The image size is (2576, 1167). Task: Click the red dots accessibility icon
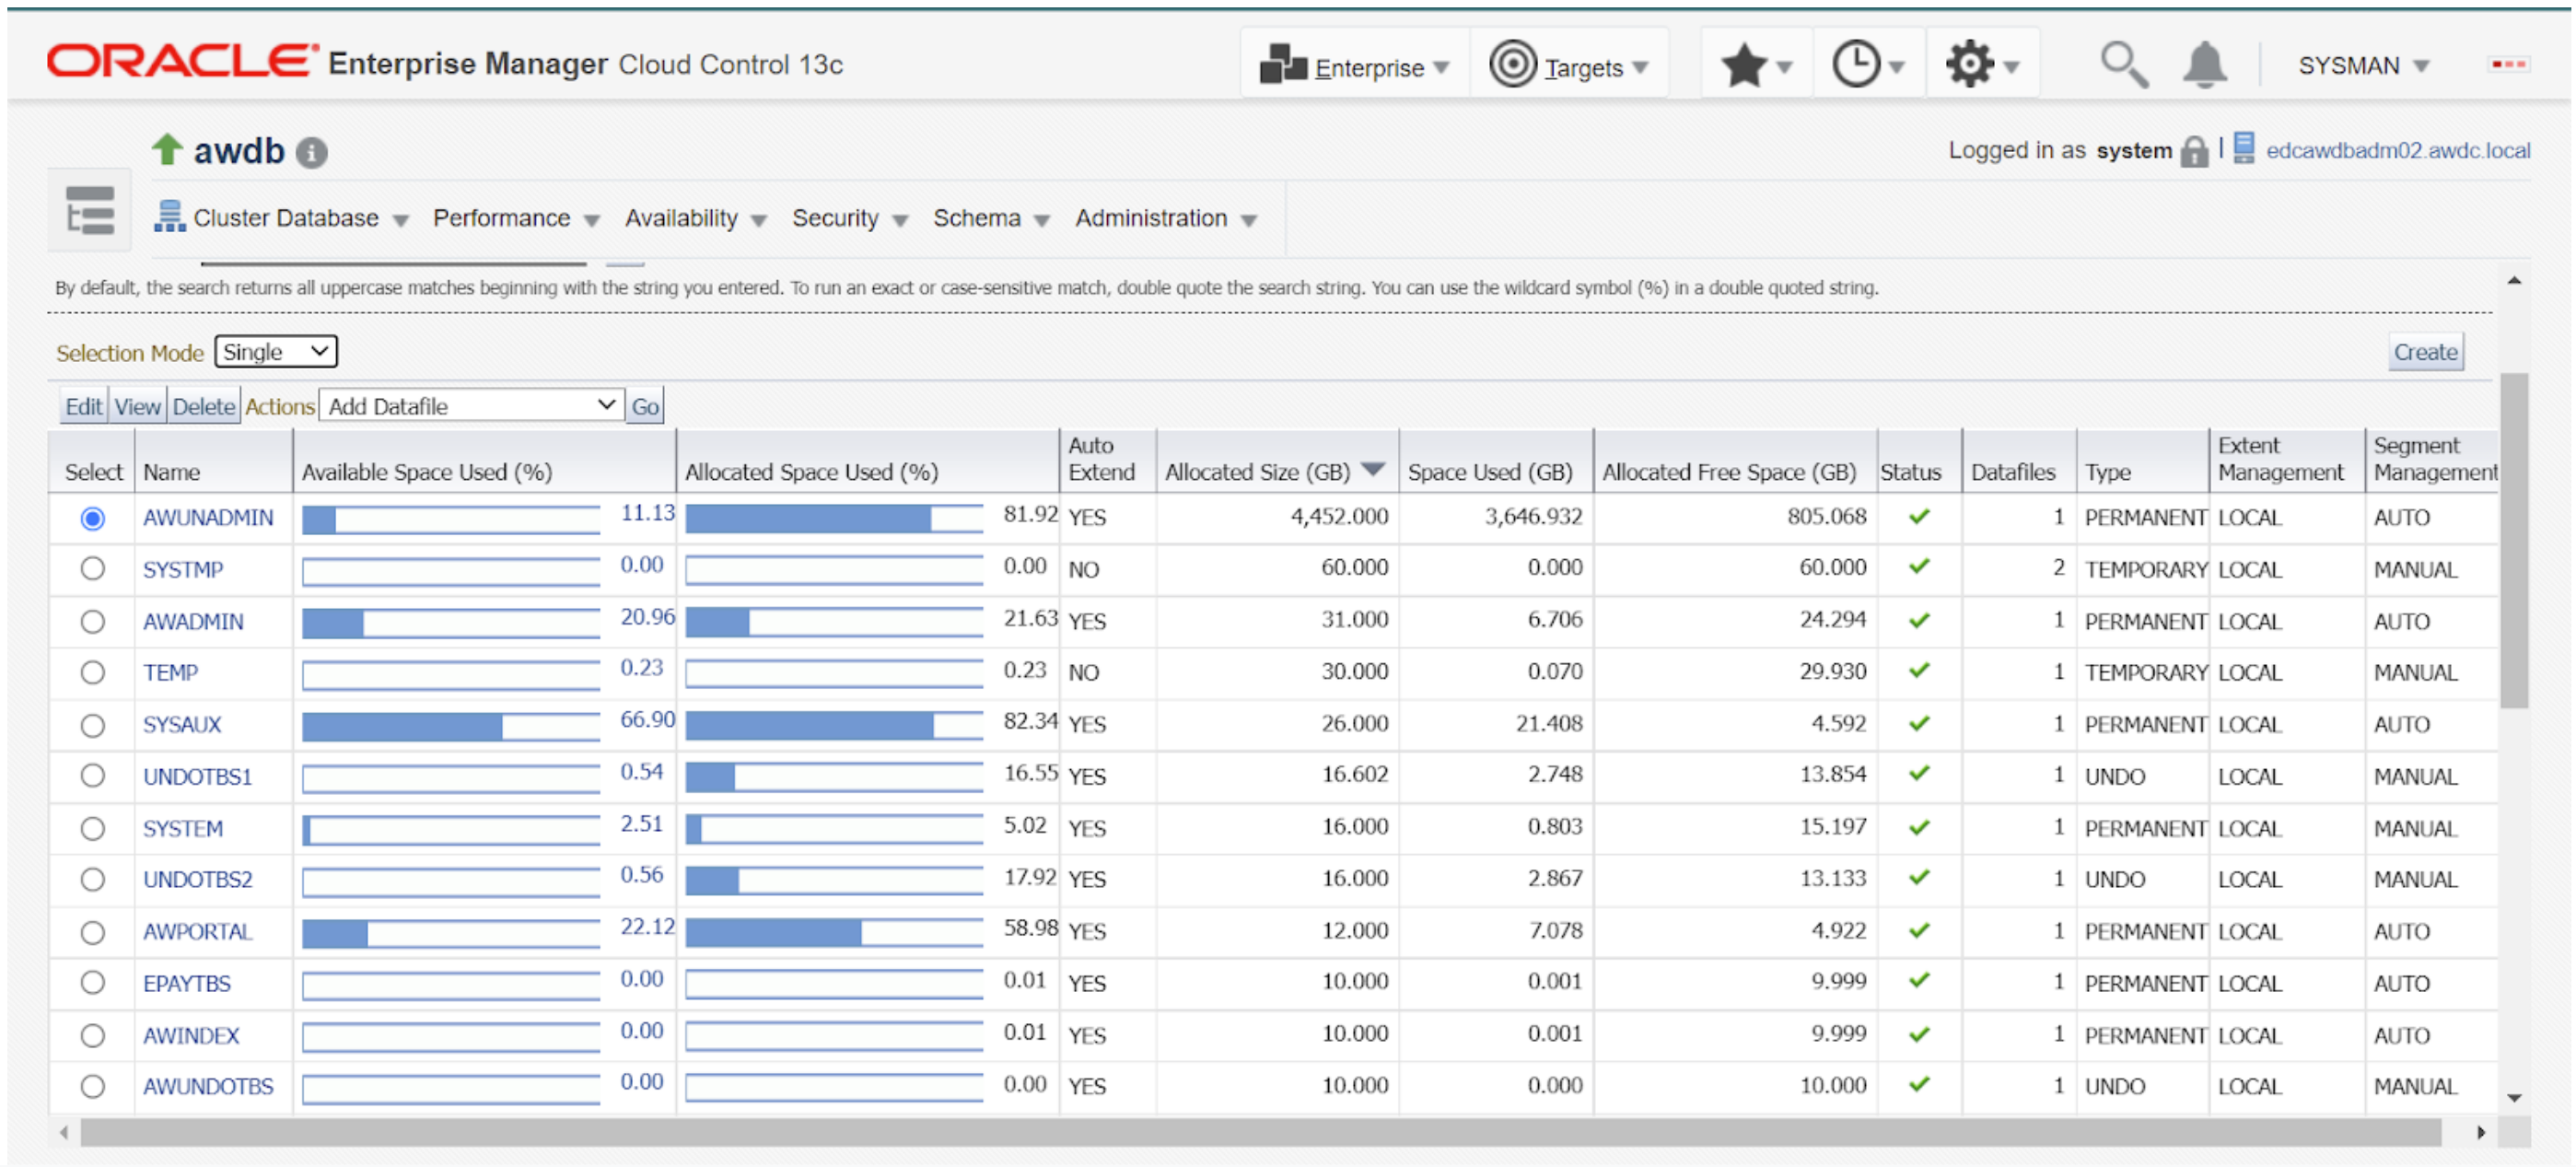[x=2509, y=65]
